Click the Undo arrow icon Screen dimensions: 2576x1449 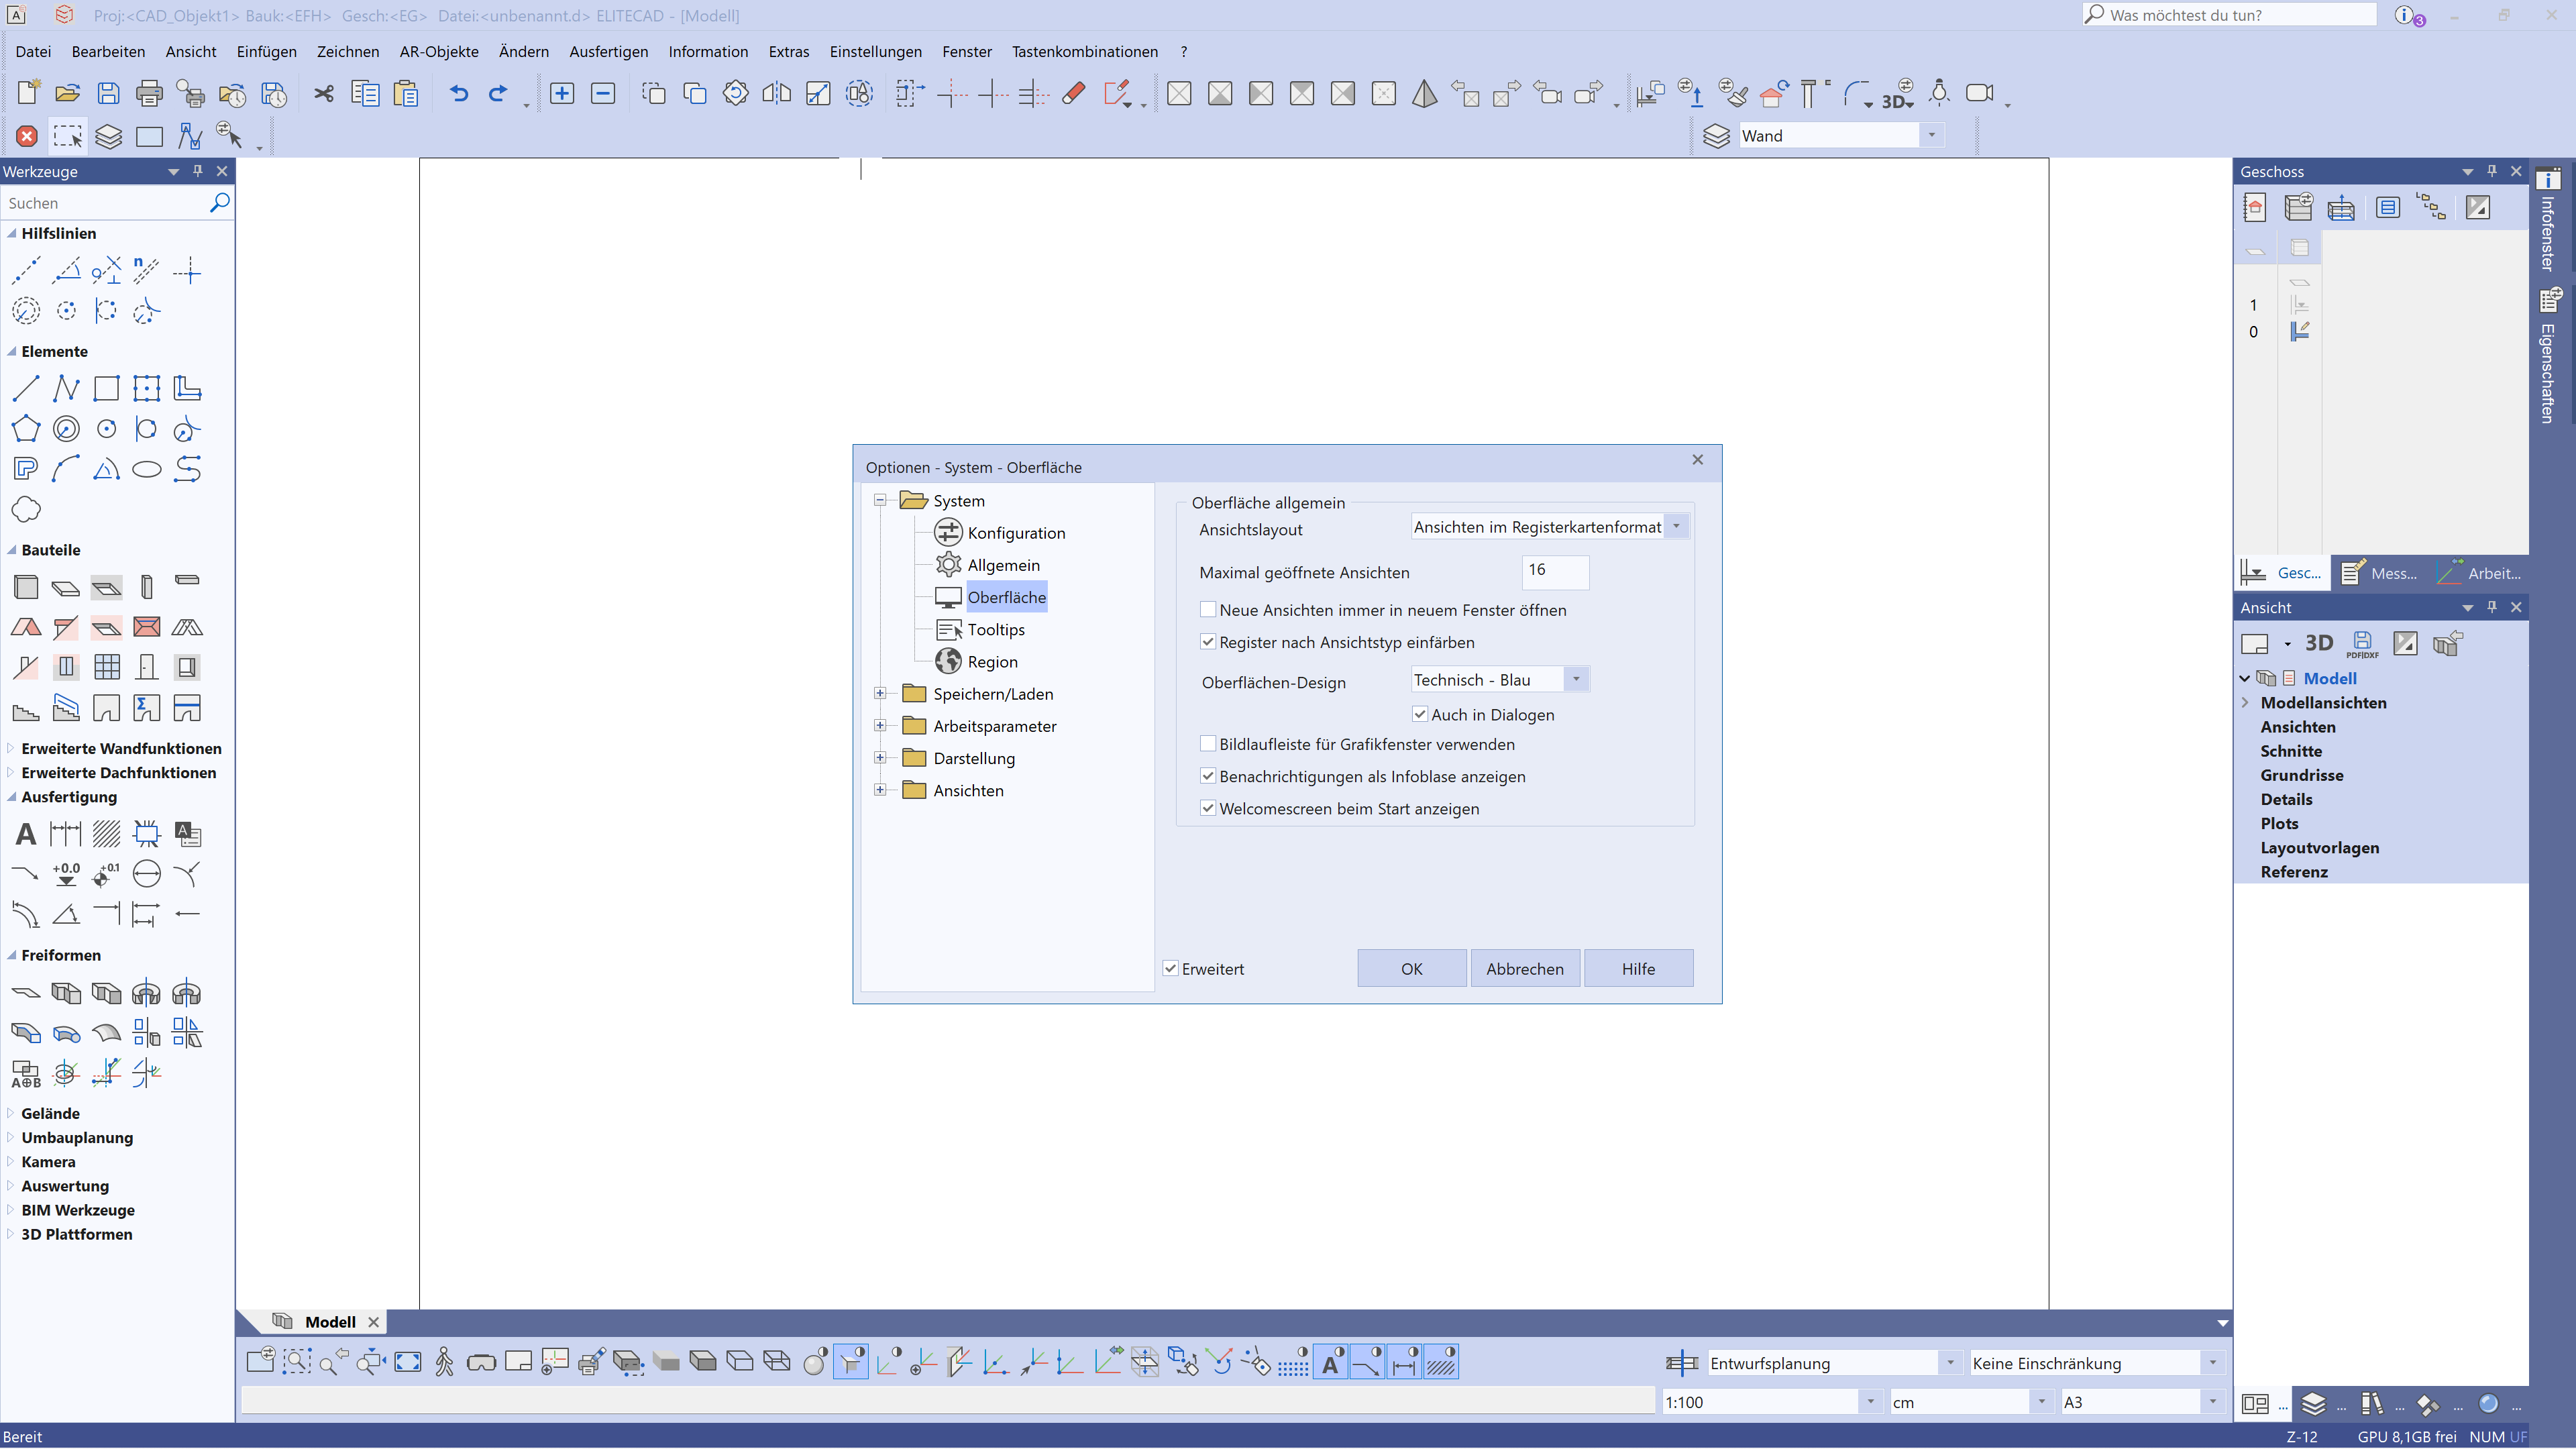(458, 93)
